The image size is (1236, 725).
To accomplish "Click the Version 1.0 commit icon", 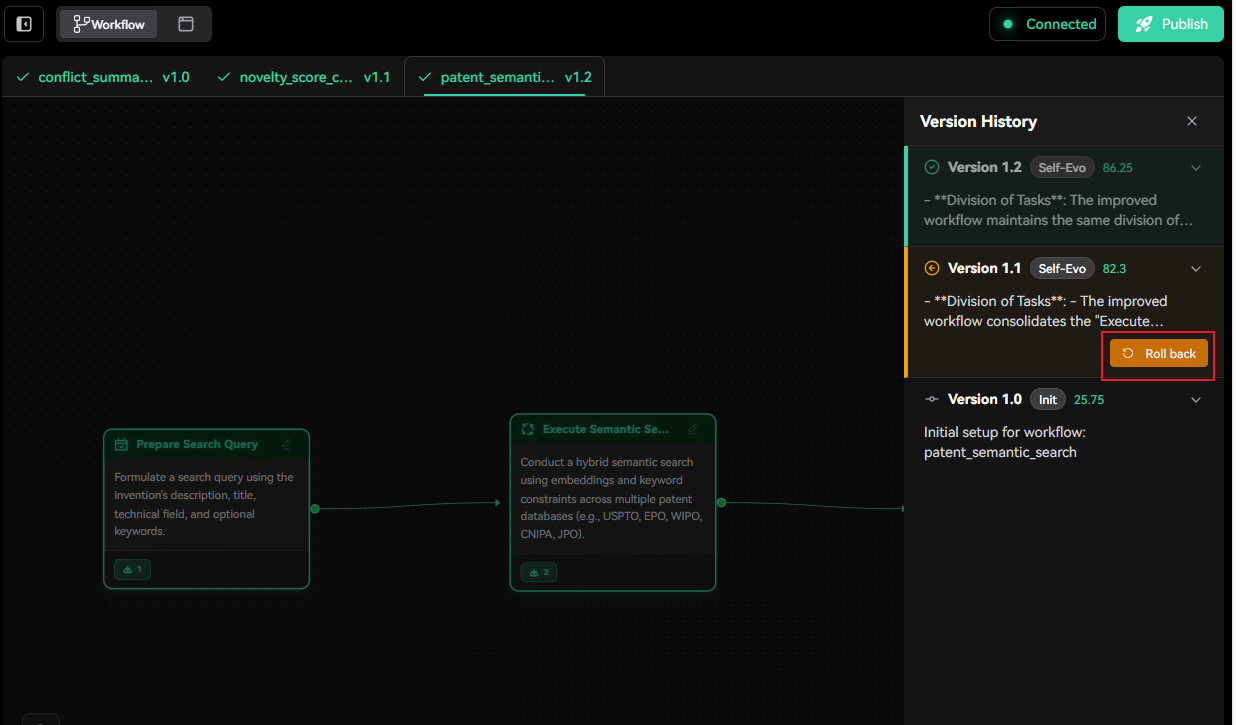I will (x=932, y=399).
